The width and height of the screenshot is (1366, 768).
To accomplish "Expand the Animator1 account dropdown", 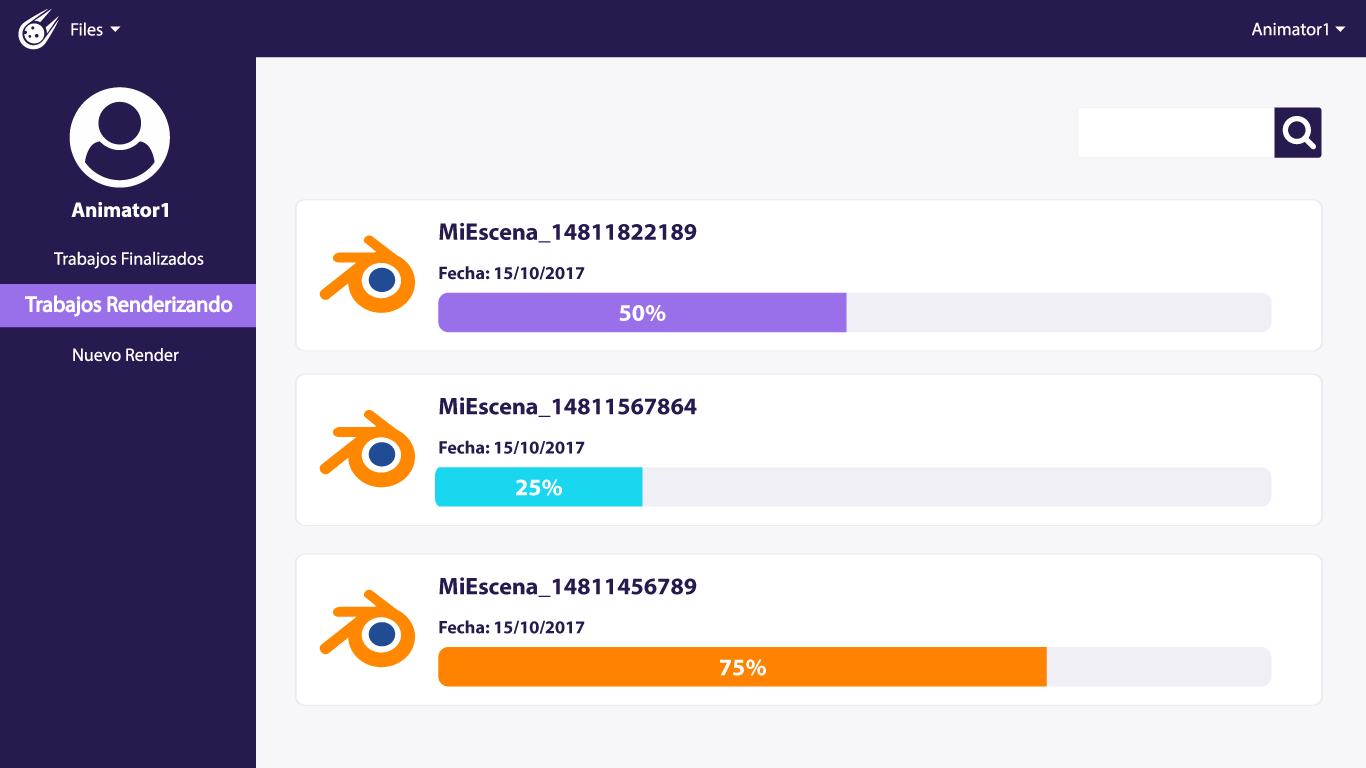I will 1297,30.
